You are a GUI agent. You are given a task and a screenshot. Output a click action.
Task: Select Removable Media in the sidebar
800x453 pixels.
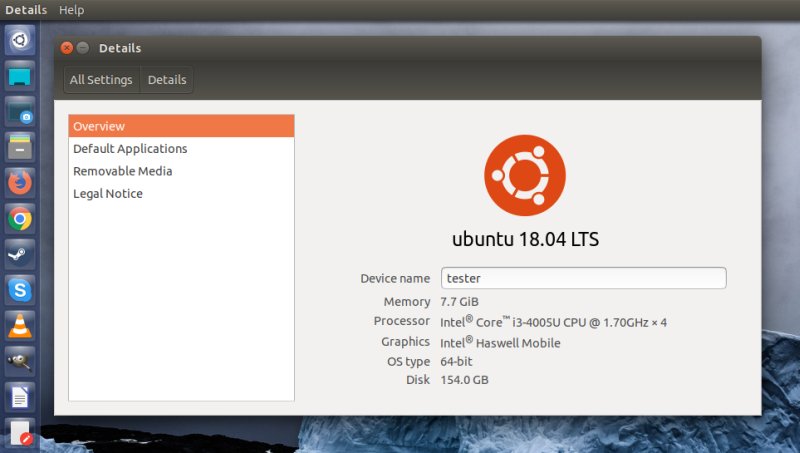181,171
